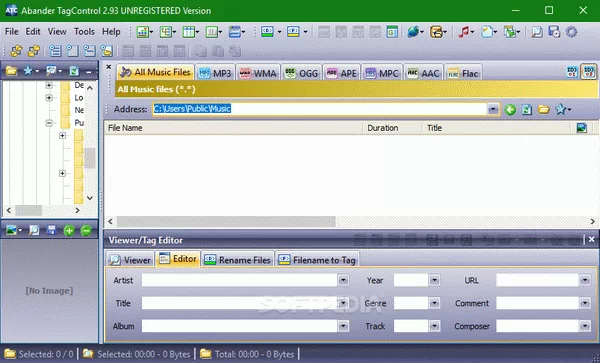Open the File menu
The width and height of the screenshot is (600, 363).
click(11, 32)
